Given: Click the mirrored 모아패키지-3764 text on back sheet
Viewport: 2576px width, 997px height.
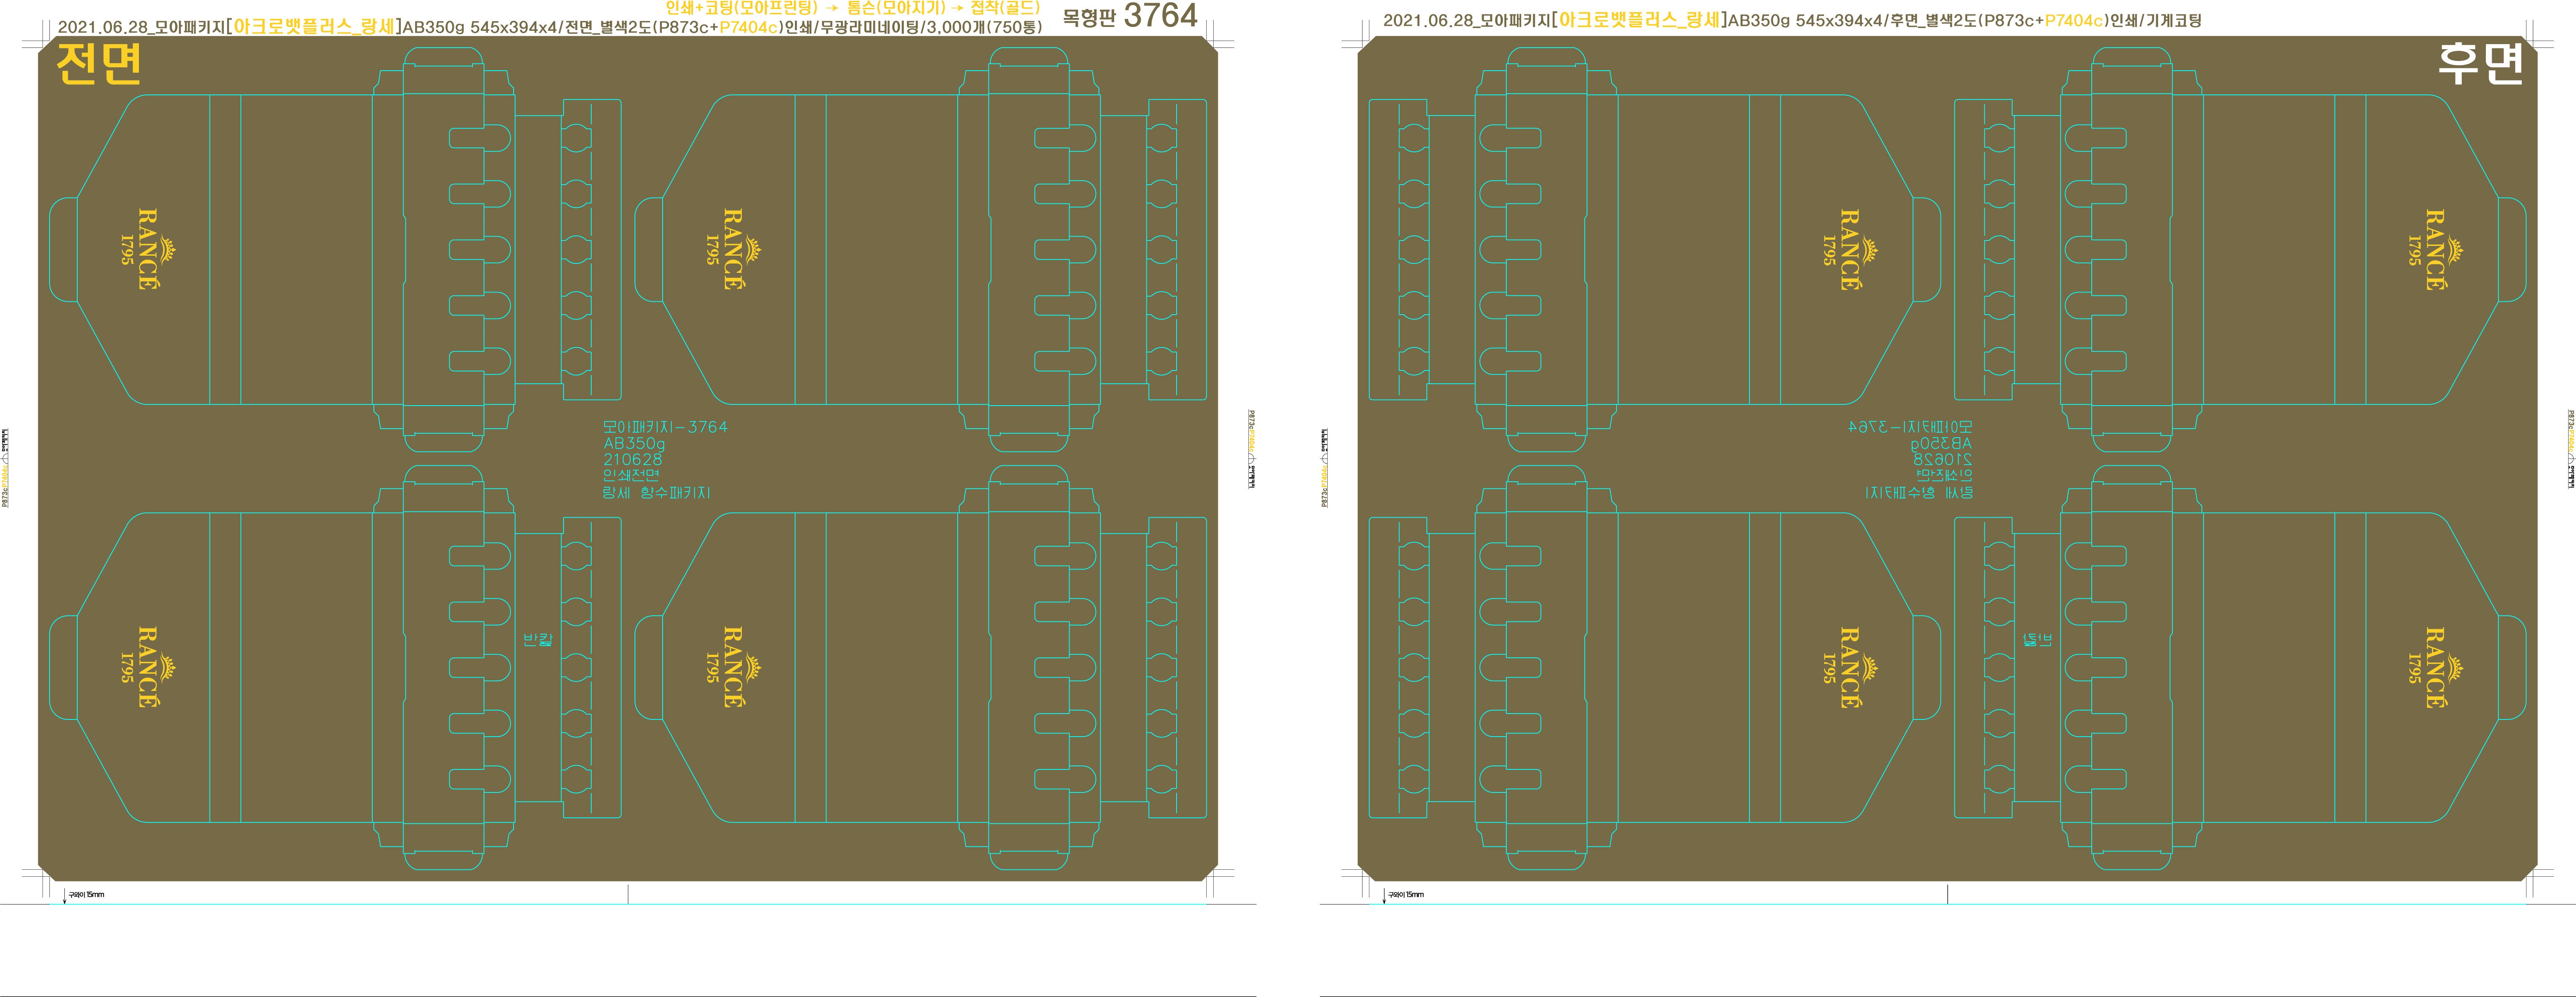Looking at the screenshot, I should 1910,427.
